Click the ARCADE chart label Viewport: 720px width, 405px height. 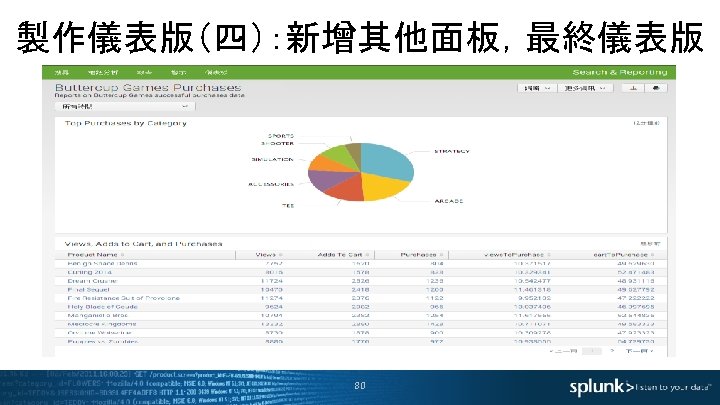449,201
